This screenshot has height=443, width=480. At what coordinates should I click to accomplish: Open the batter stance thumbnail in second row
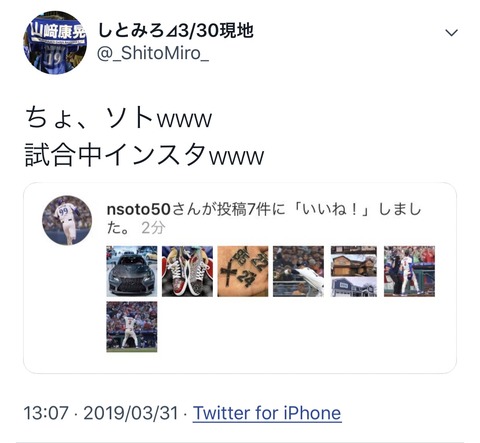(132, 327)
